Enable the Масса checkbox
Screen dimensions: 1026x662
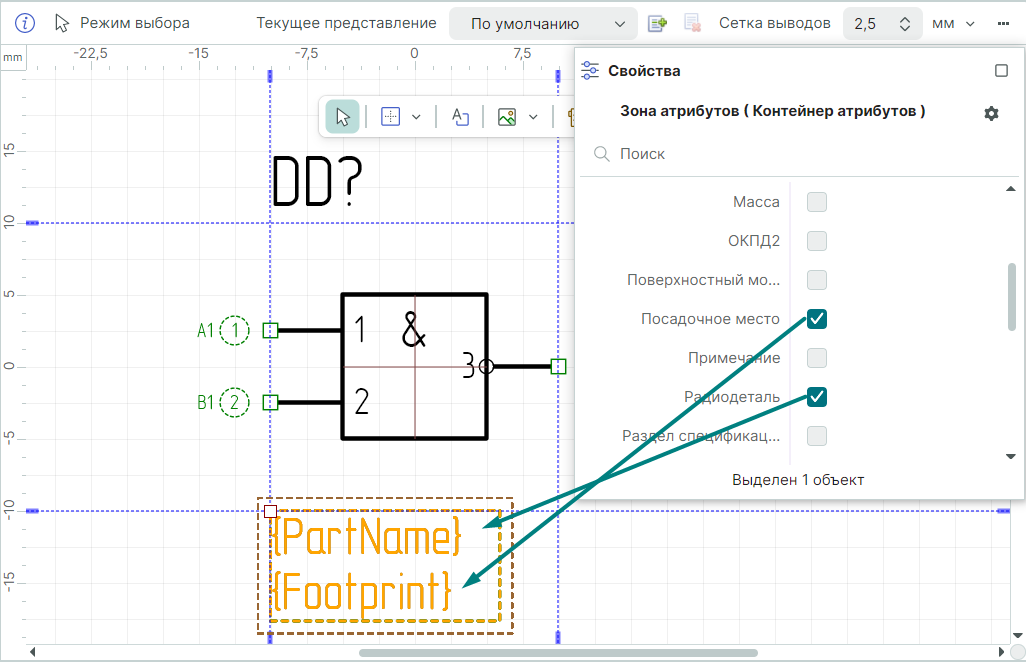[x=817, y=202]
